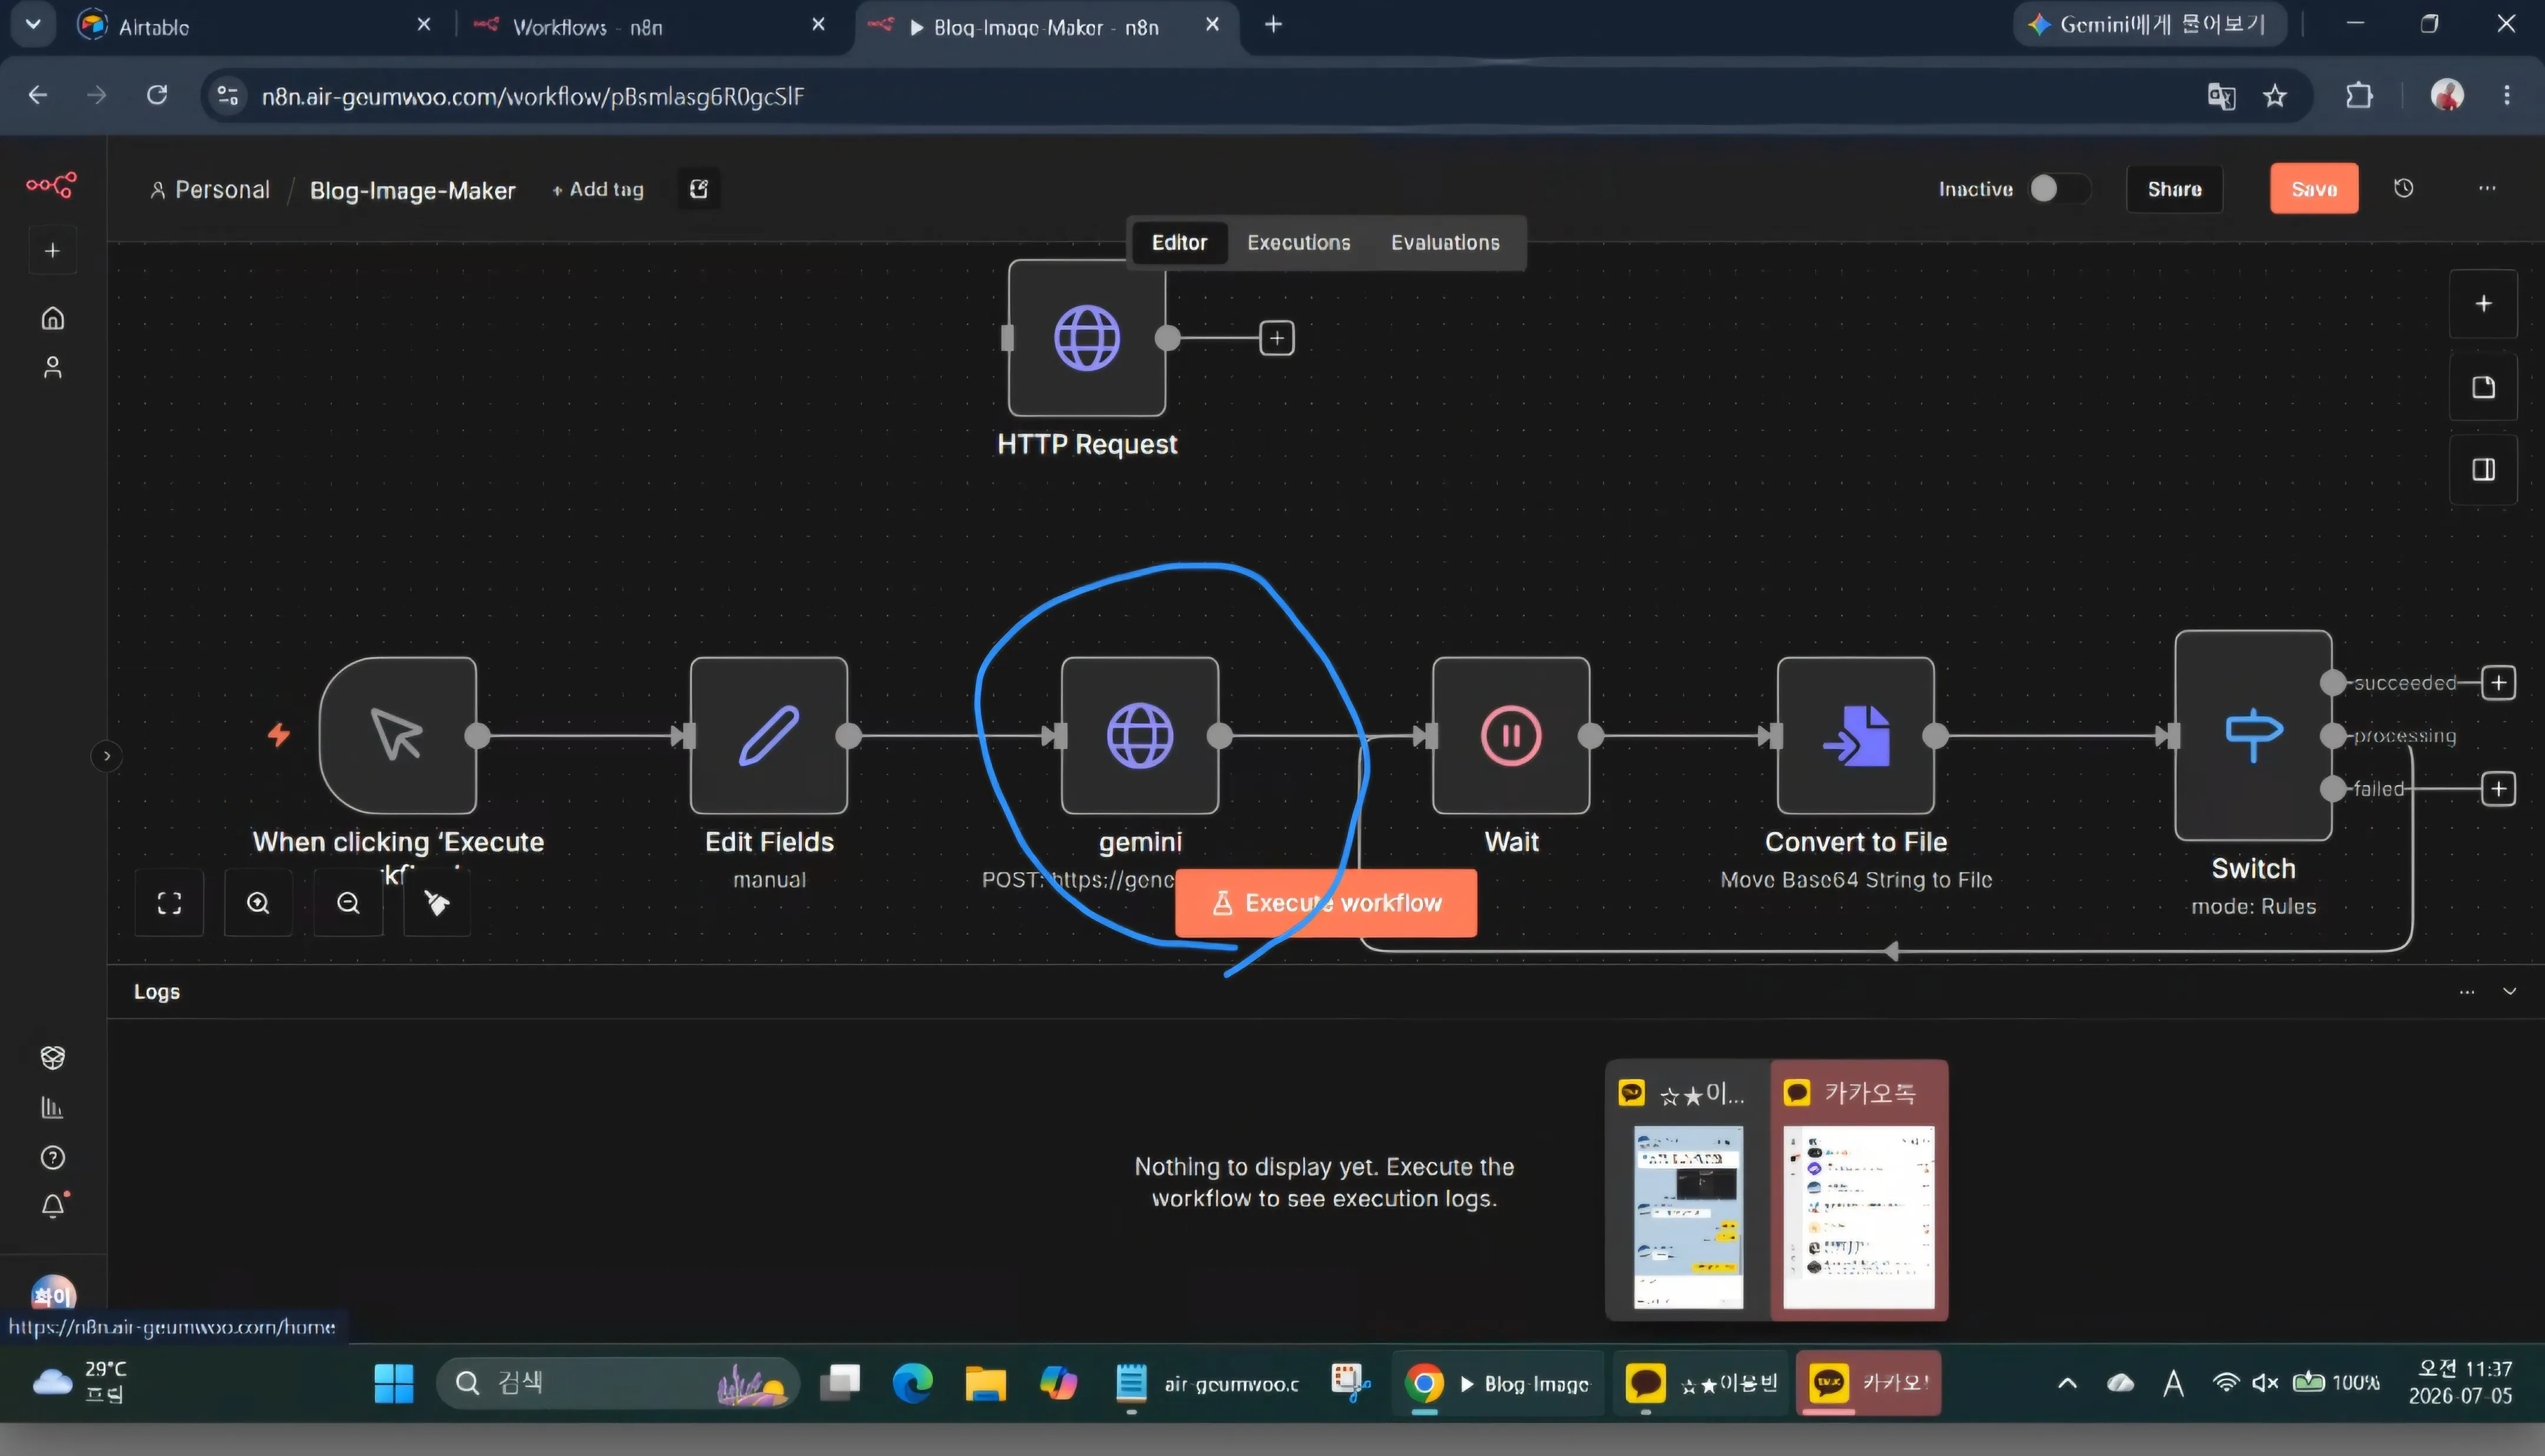
Task: Click the tidy-up nodes icon
Action: [x=437, y=903]
